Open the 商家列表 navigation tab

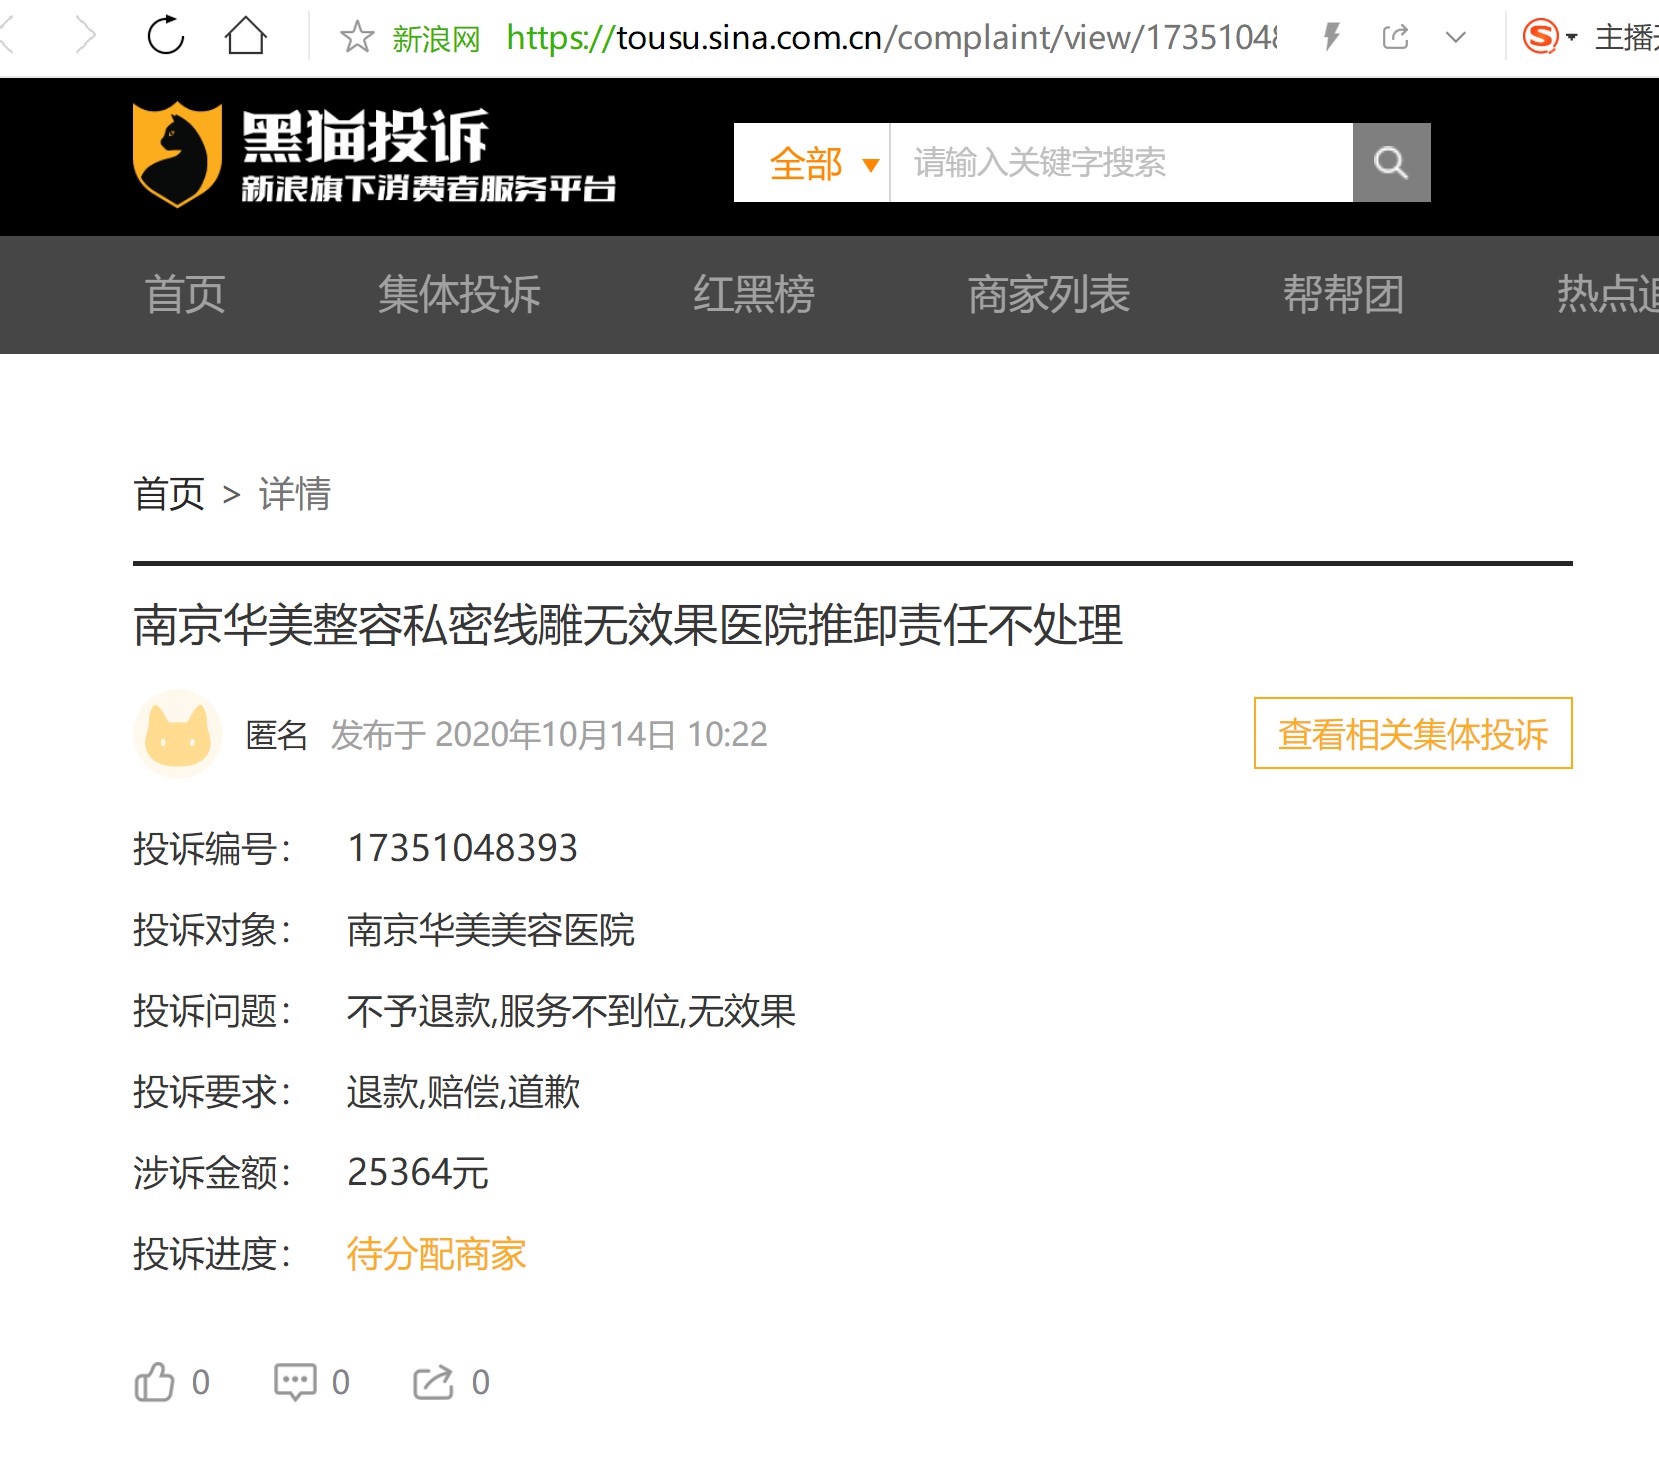pos(1049,295)
